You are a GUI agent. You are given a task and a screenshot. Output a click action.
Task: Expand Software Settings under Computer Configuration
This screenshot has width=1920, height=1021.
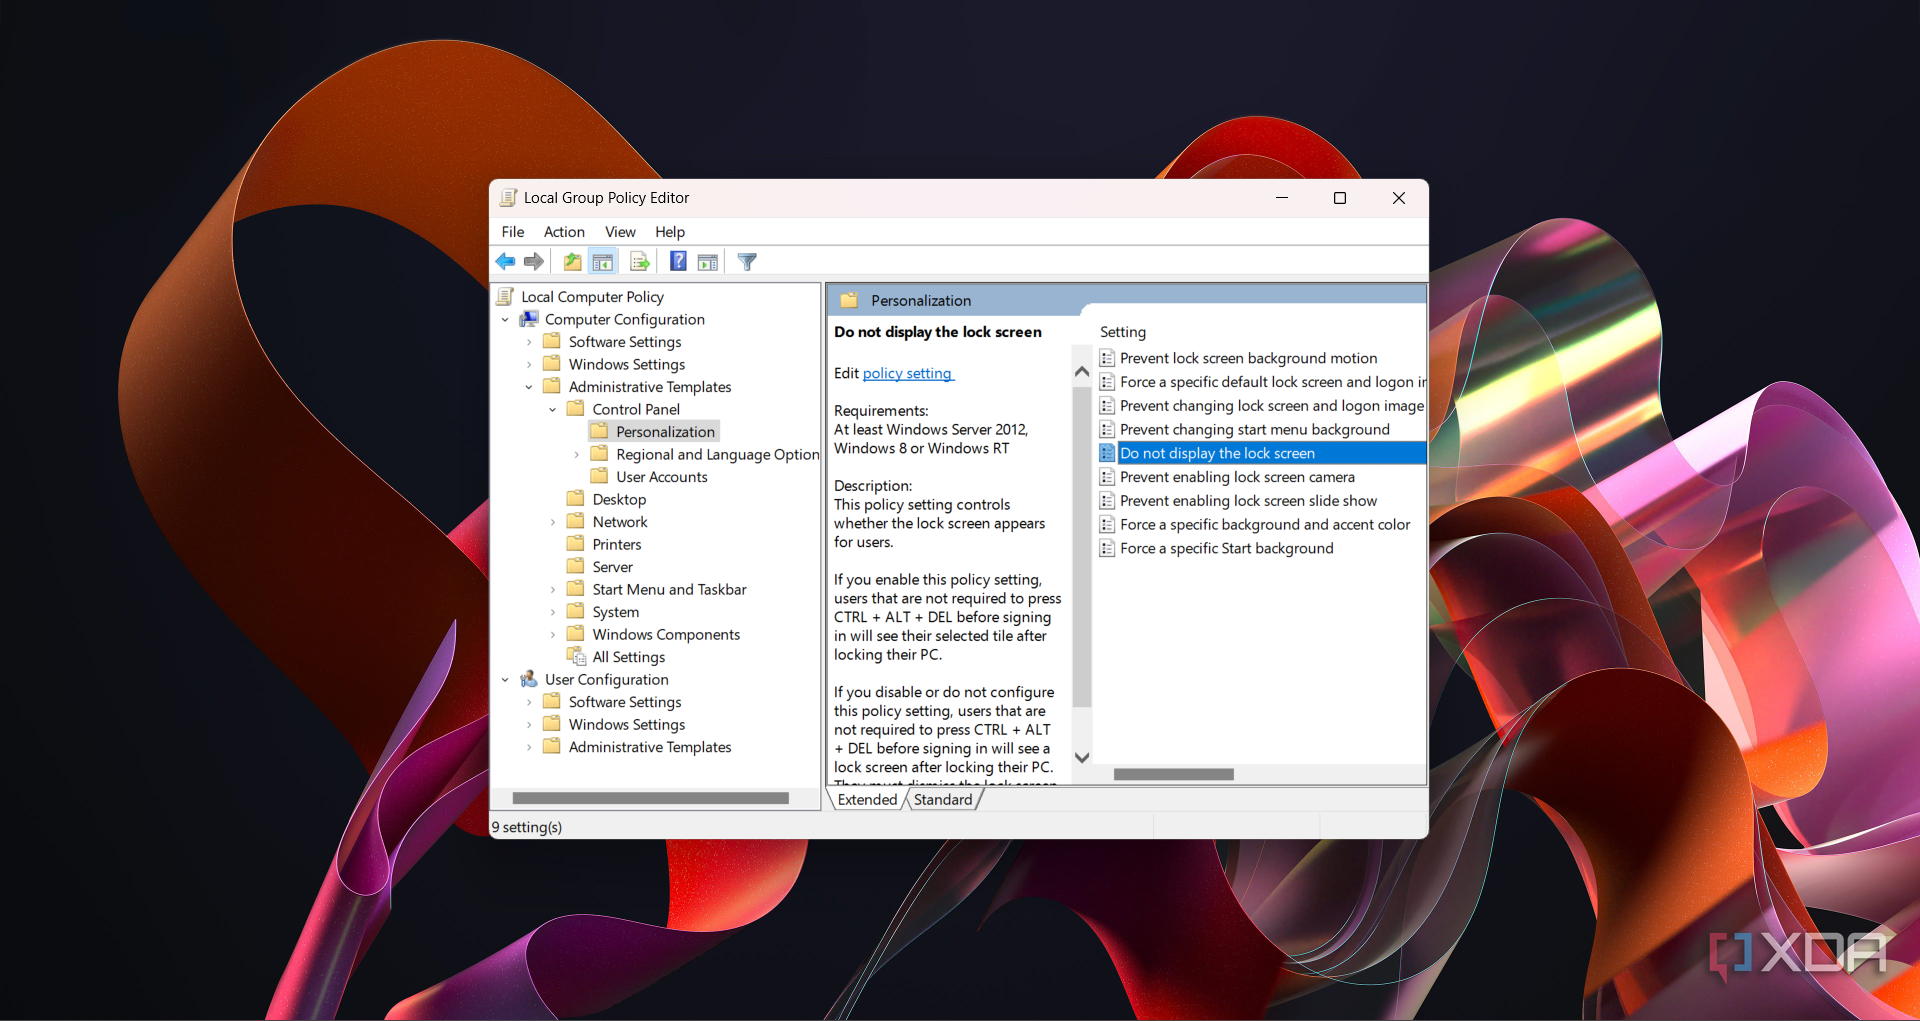pos(529,342)
